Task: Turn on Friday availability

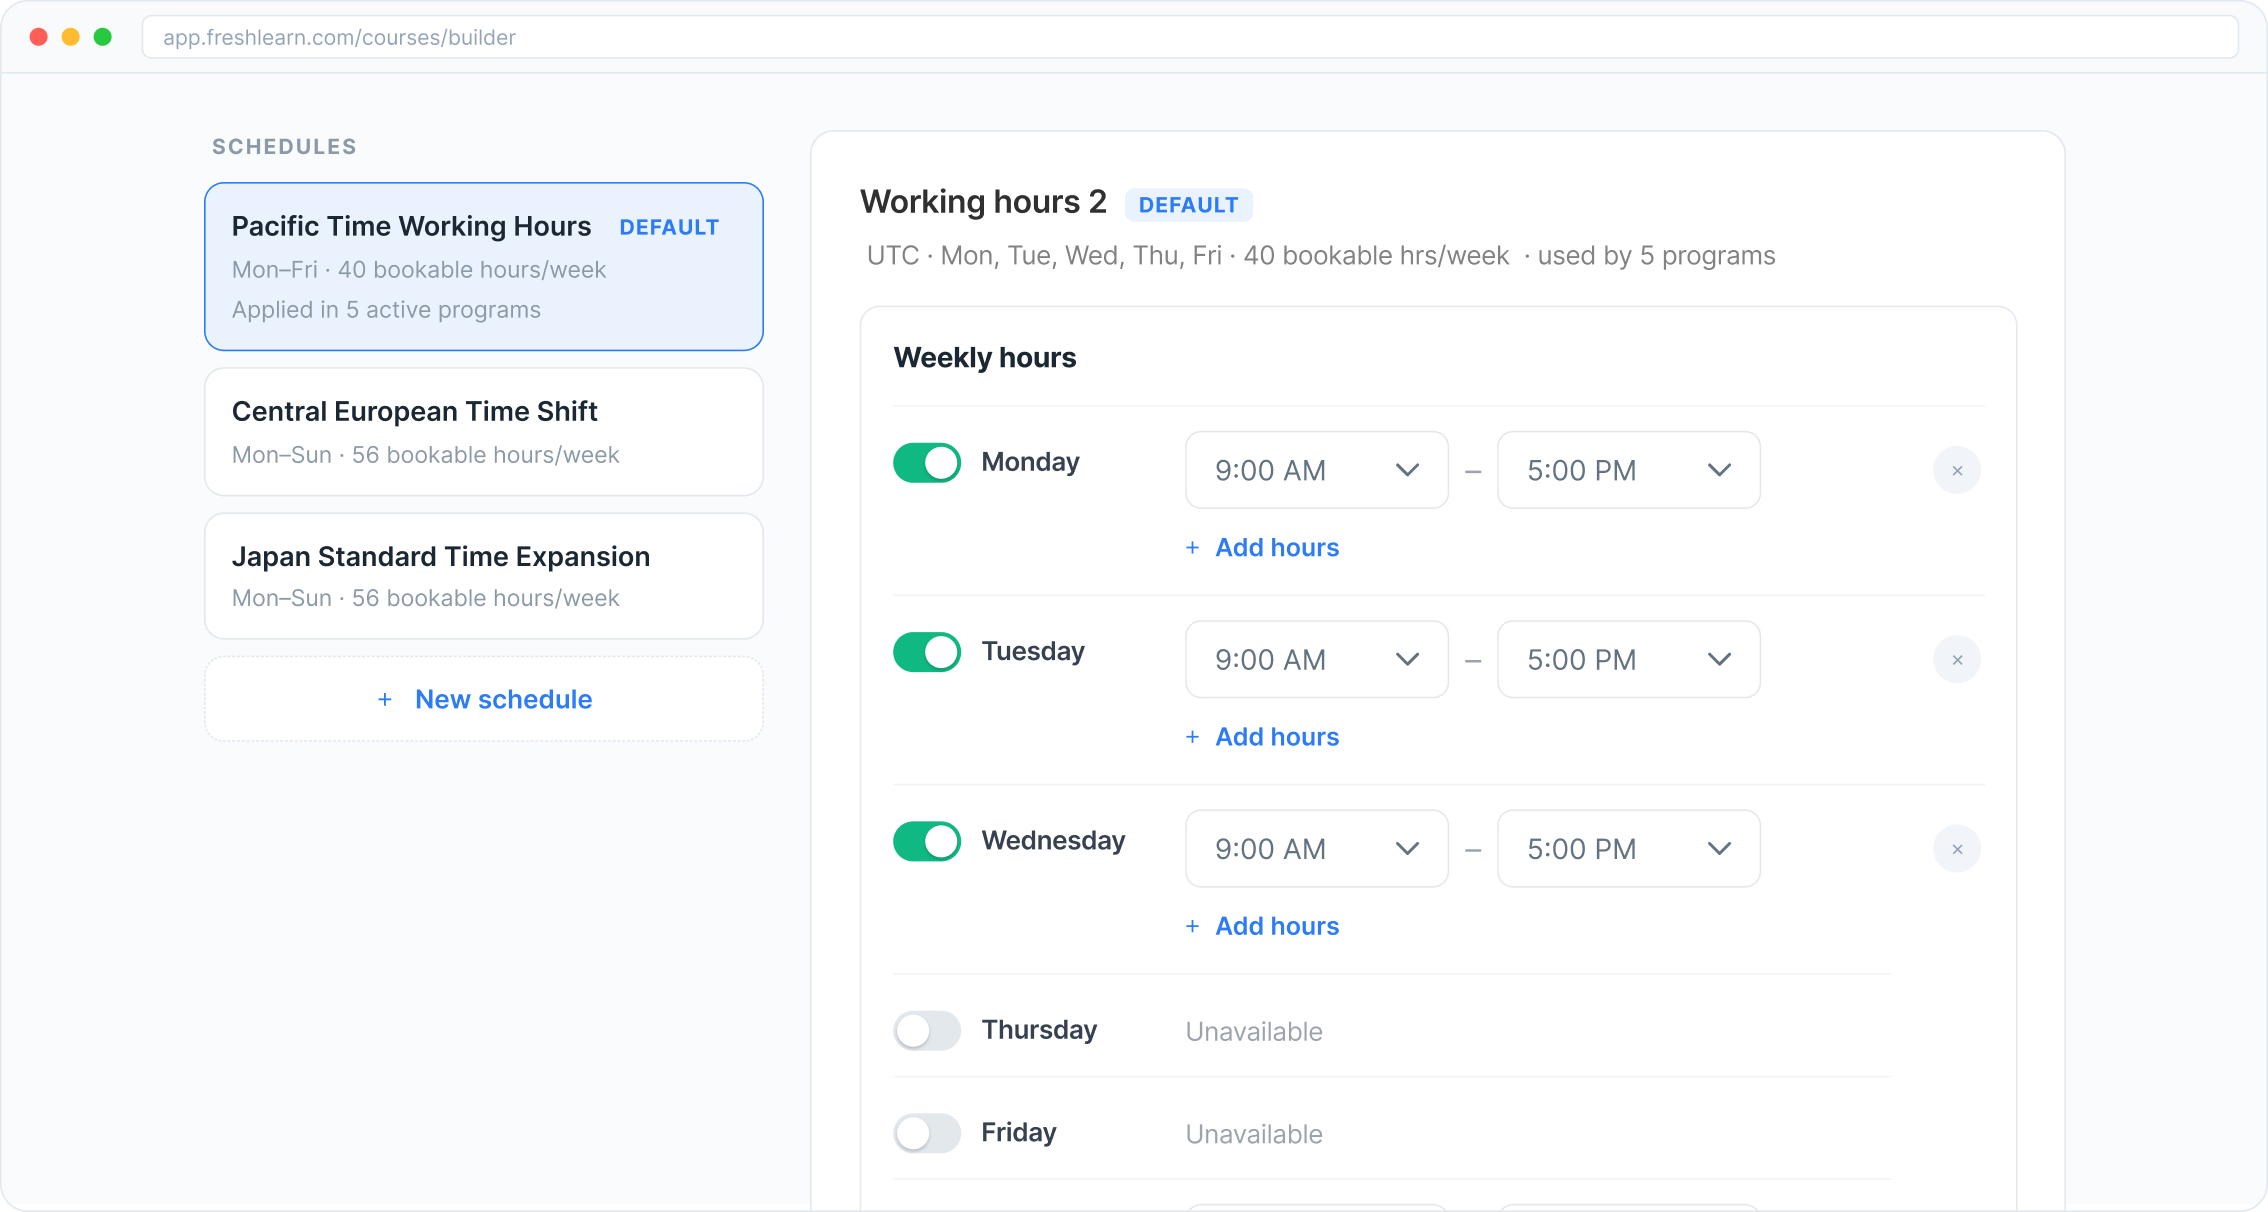Action: tap(927, 1132)
